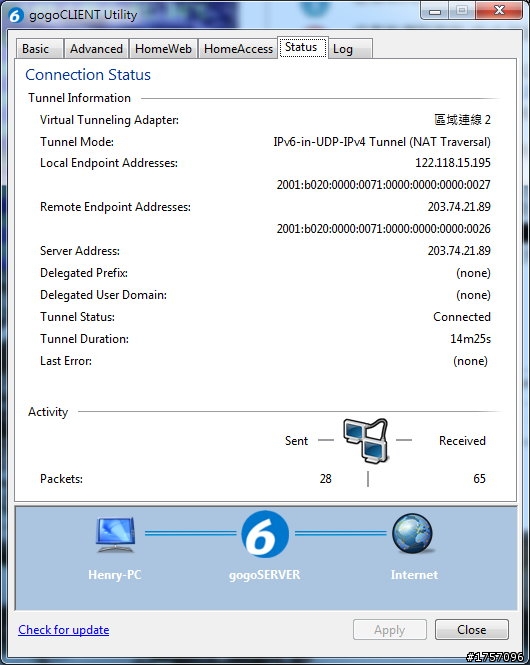Click the Connection Status heading

(x=88, y=75)
